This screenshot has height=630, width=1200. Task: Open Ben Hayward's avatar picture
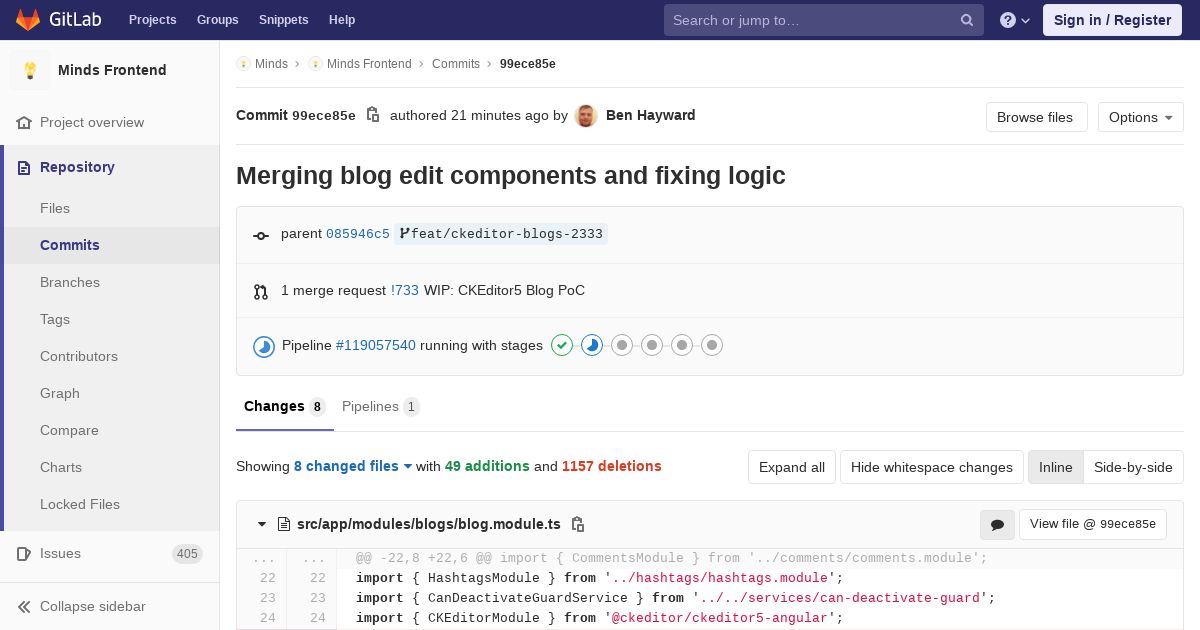tap(587, 116)
